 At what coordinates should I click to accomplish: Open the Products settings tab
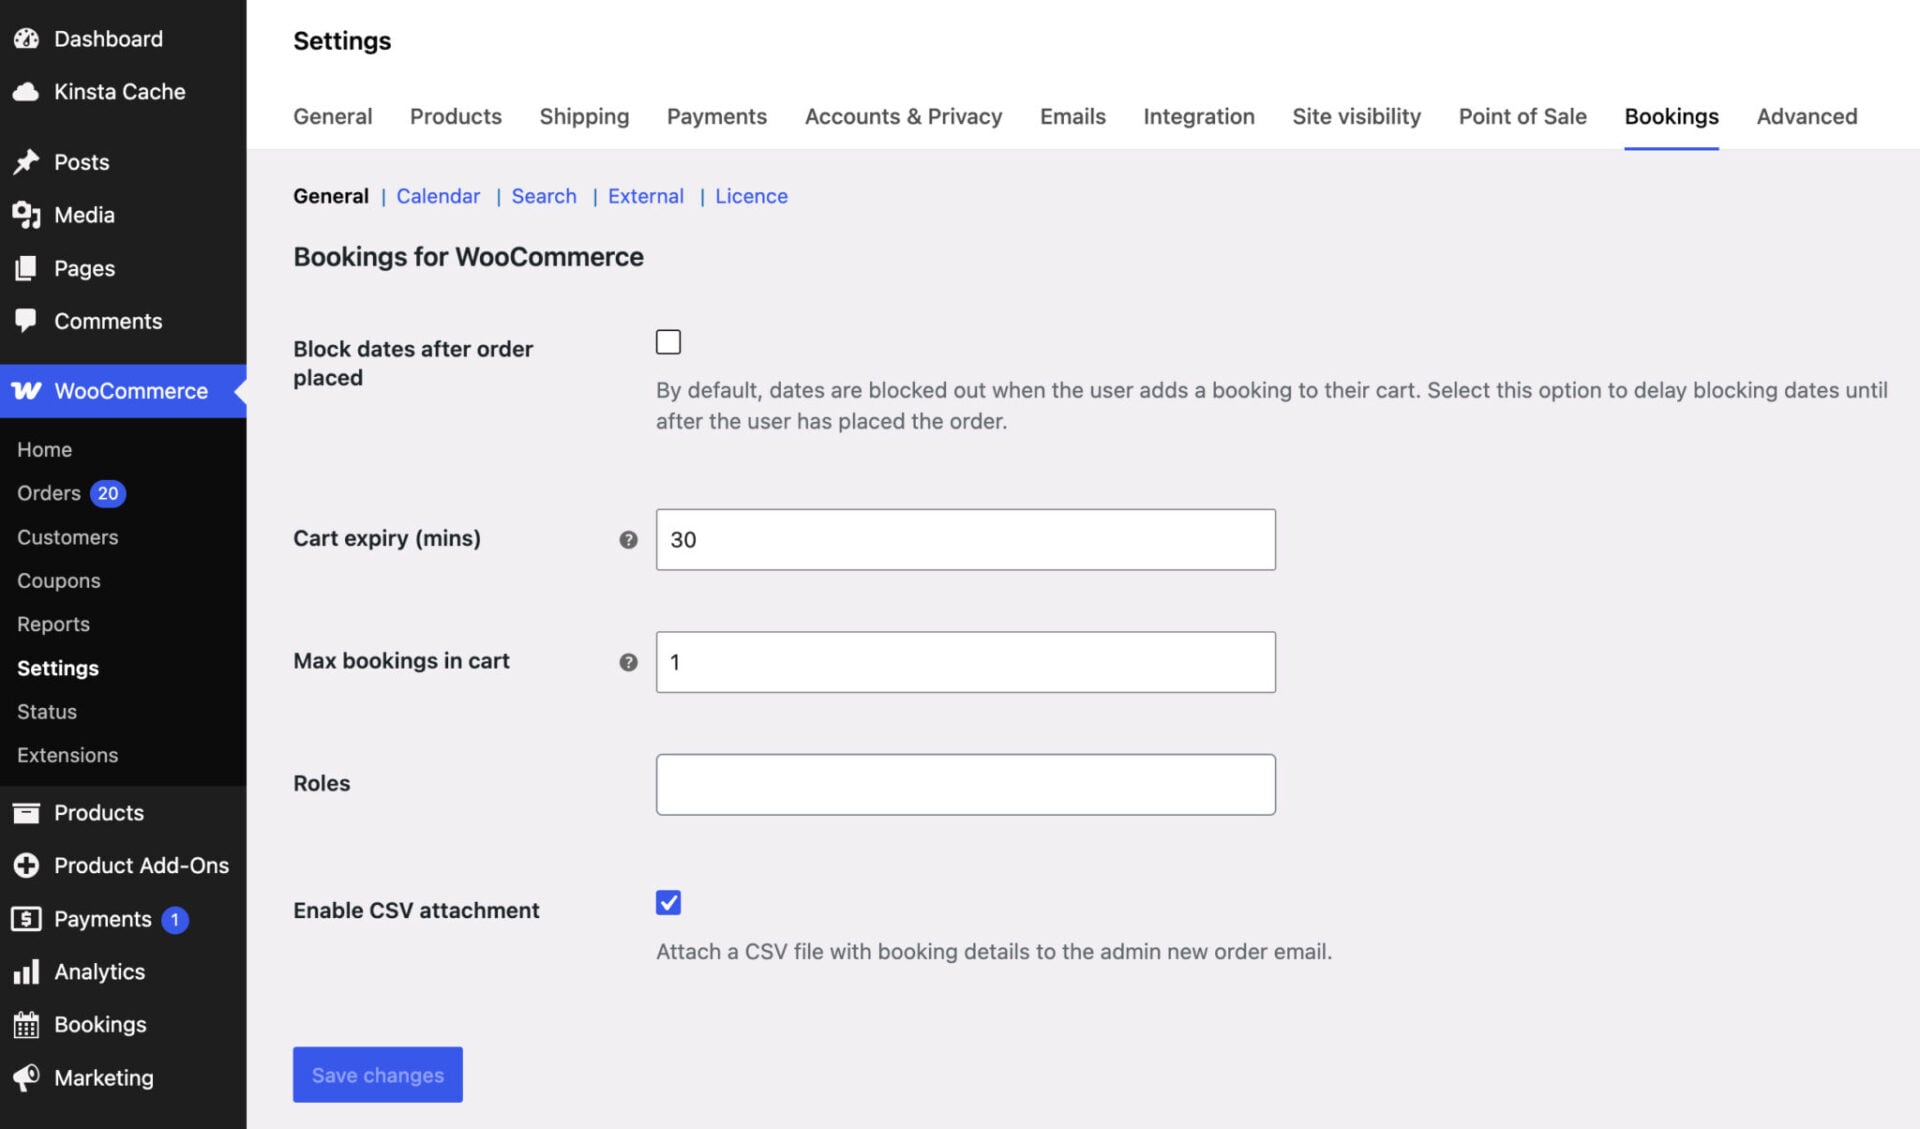coord(456,116)
